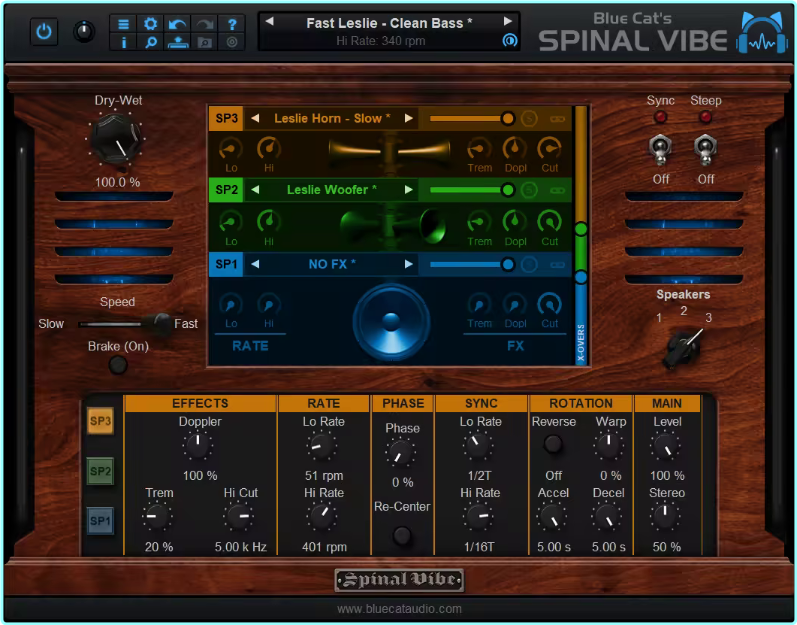Open the help question mark icon
Screen dimensions: 797x625
click(x=232, y=24)
